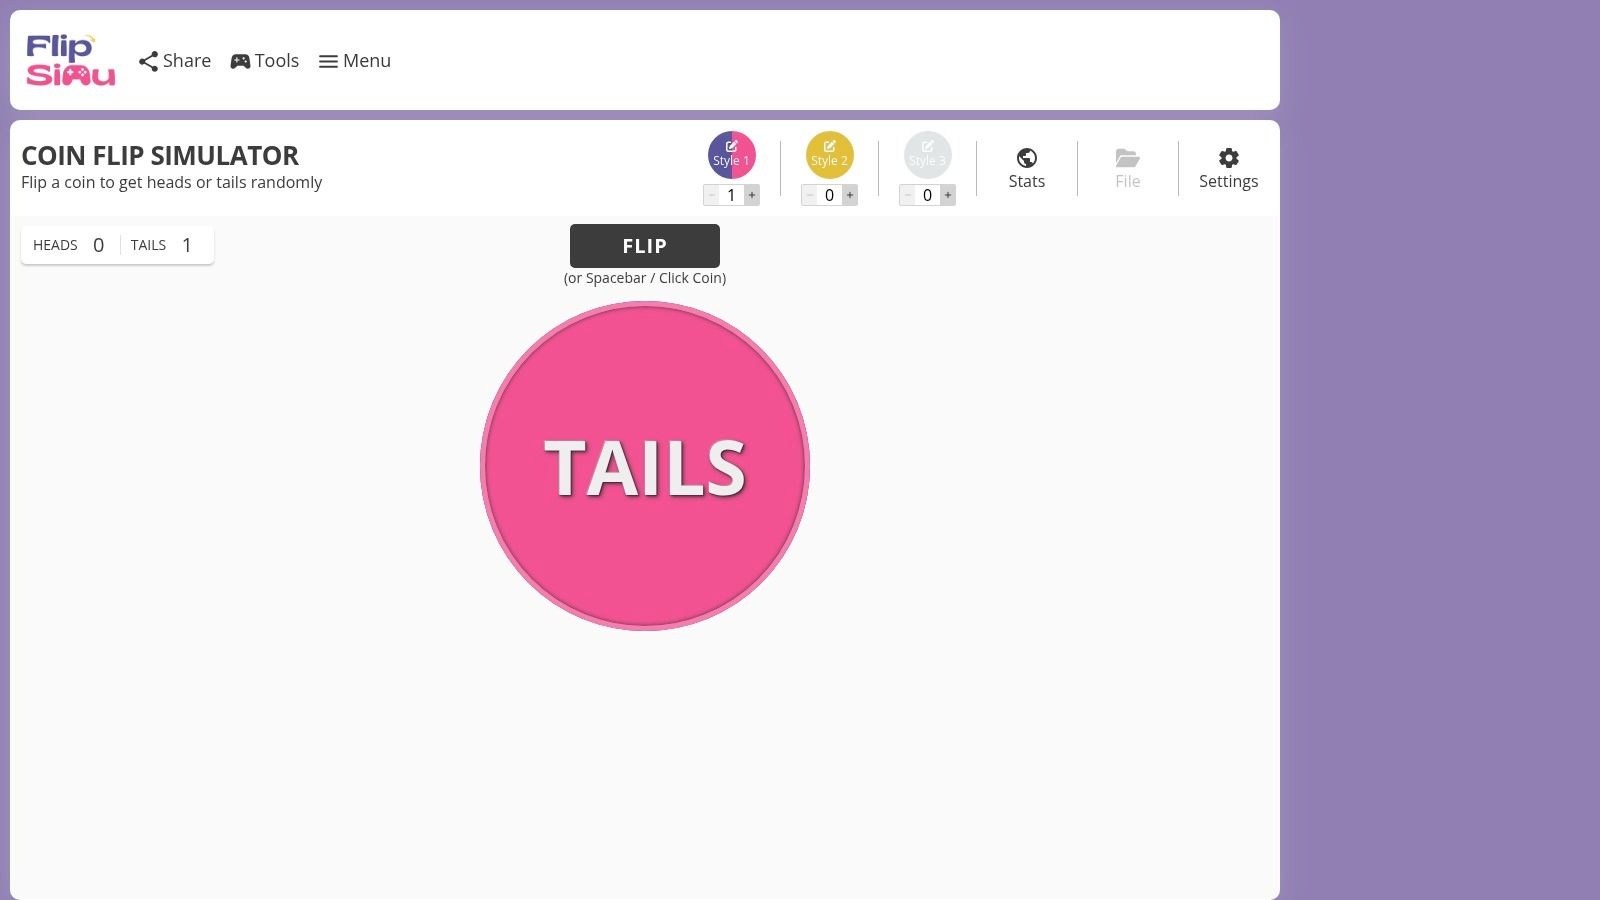Edit the yellow Style 2 coin
This screenshot has width=1600, height=900.
tap(830, 155)
